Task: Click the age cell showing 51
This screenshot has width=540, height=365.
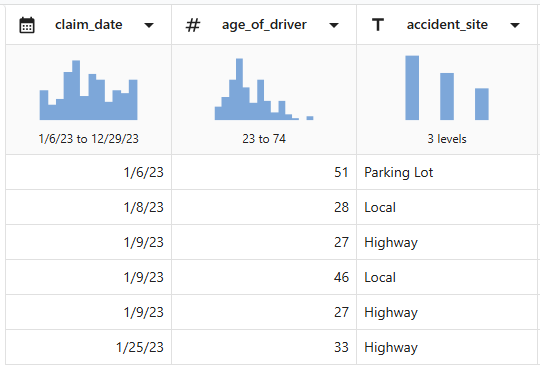Action: 264,172
